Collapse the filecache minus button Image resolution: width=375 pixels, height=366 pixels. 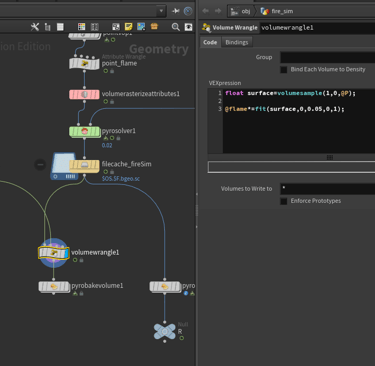(40, 164)
